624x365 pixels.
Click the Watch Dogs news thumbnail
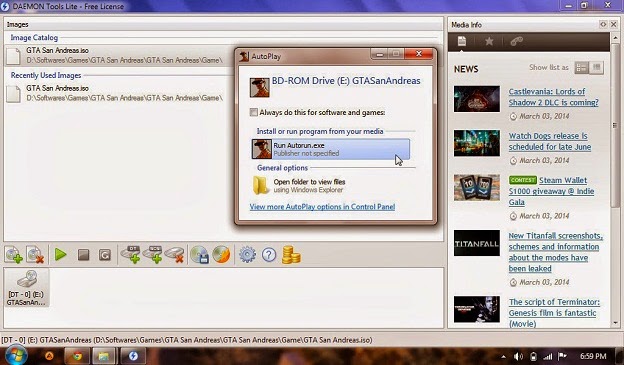tap(477, 143)
